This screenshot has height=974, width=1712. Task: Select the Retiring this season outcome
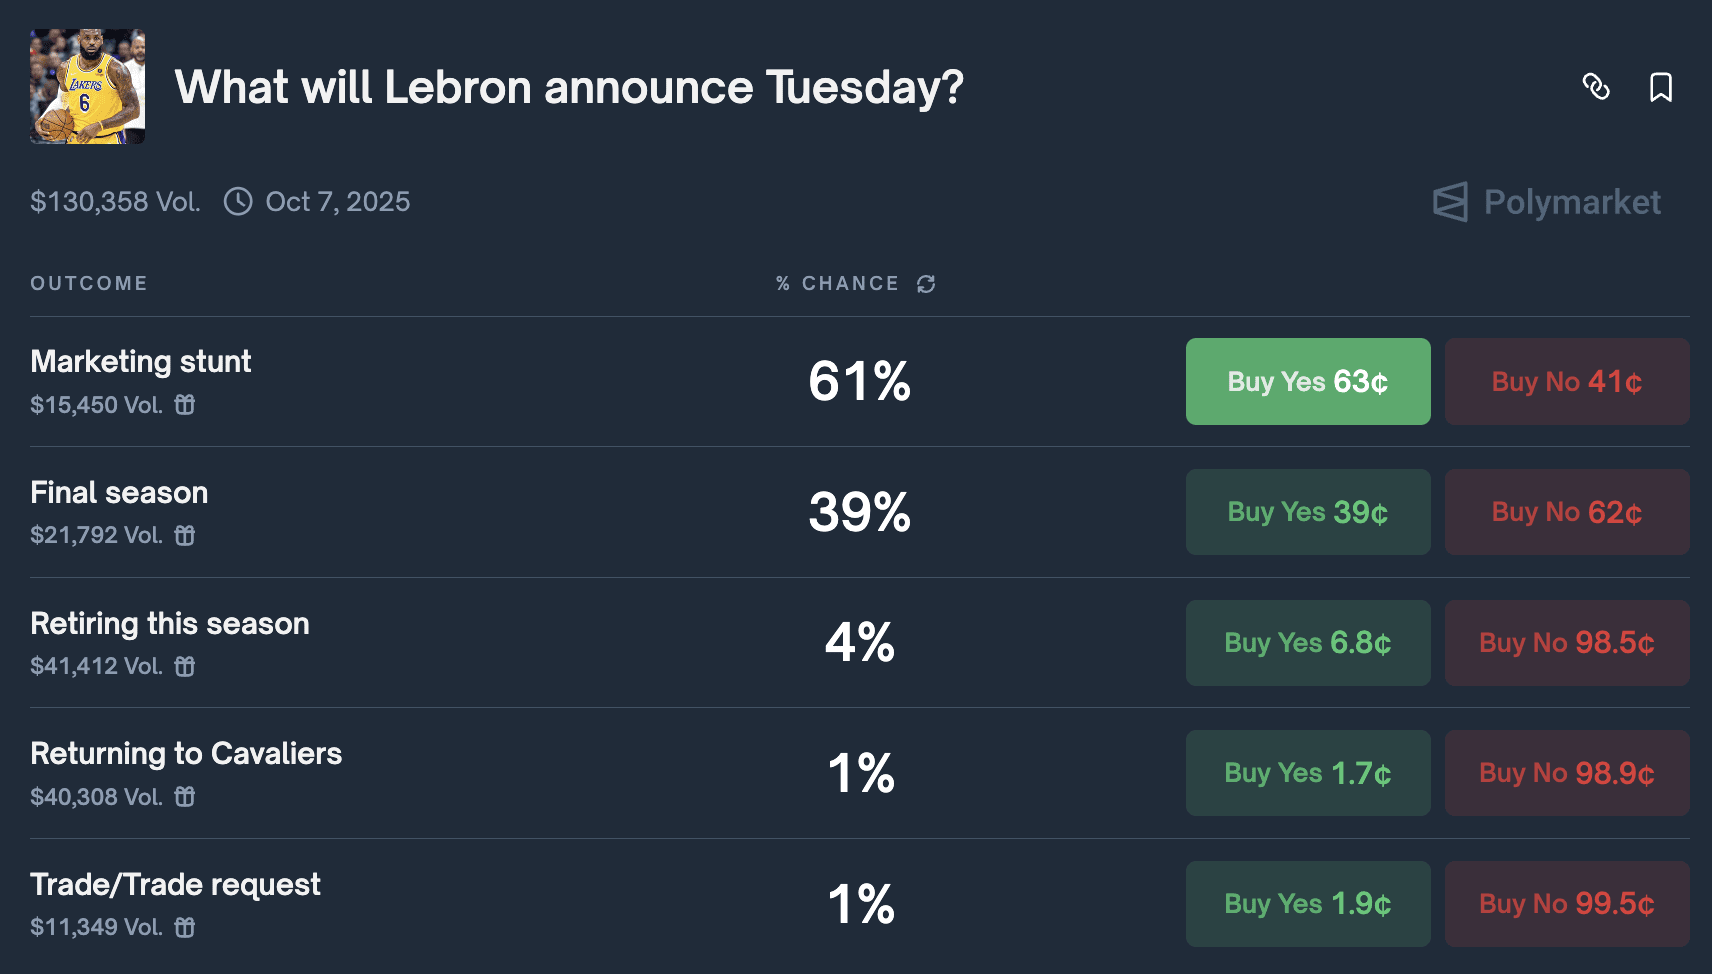(170, 624)
